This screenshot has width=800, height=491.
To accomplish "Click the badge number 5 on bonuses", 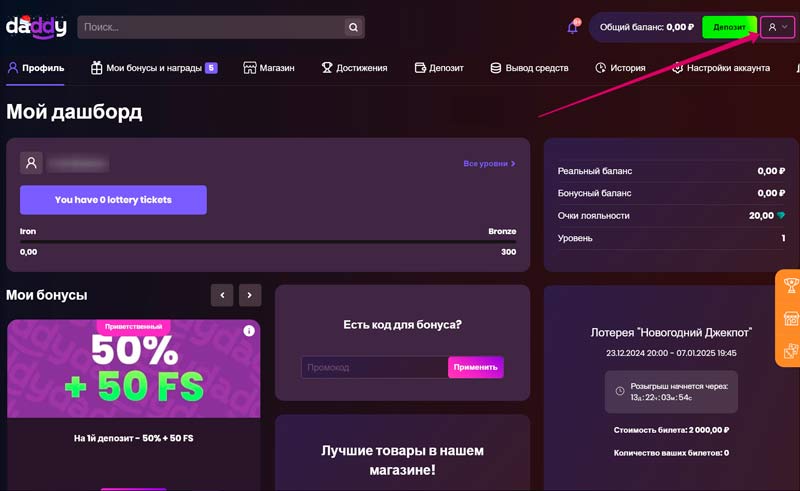I will click(x=211, y=67).
